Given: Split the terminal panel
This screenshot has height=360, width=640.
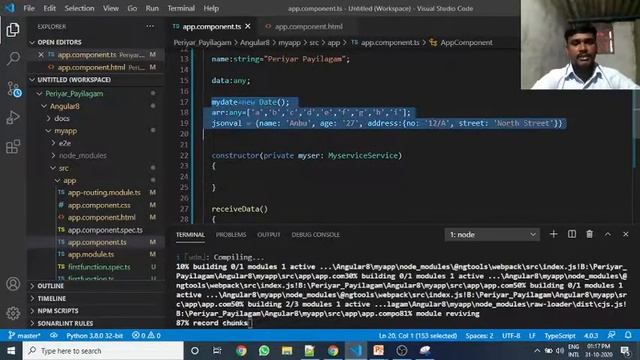Looking at the screenshot, I should pyautogui.click(x=572, y=234).
